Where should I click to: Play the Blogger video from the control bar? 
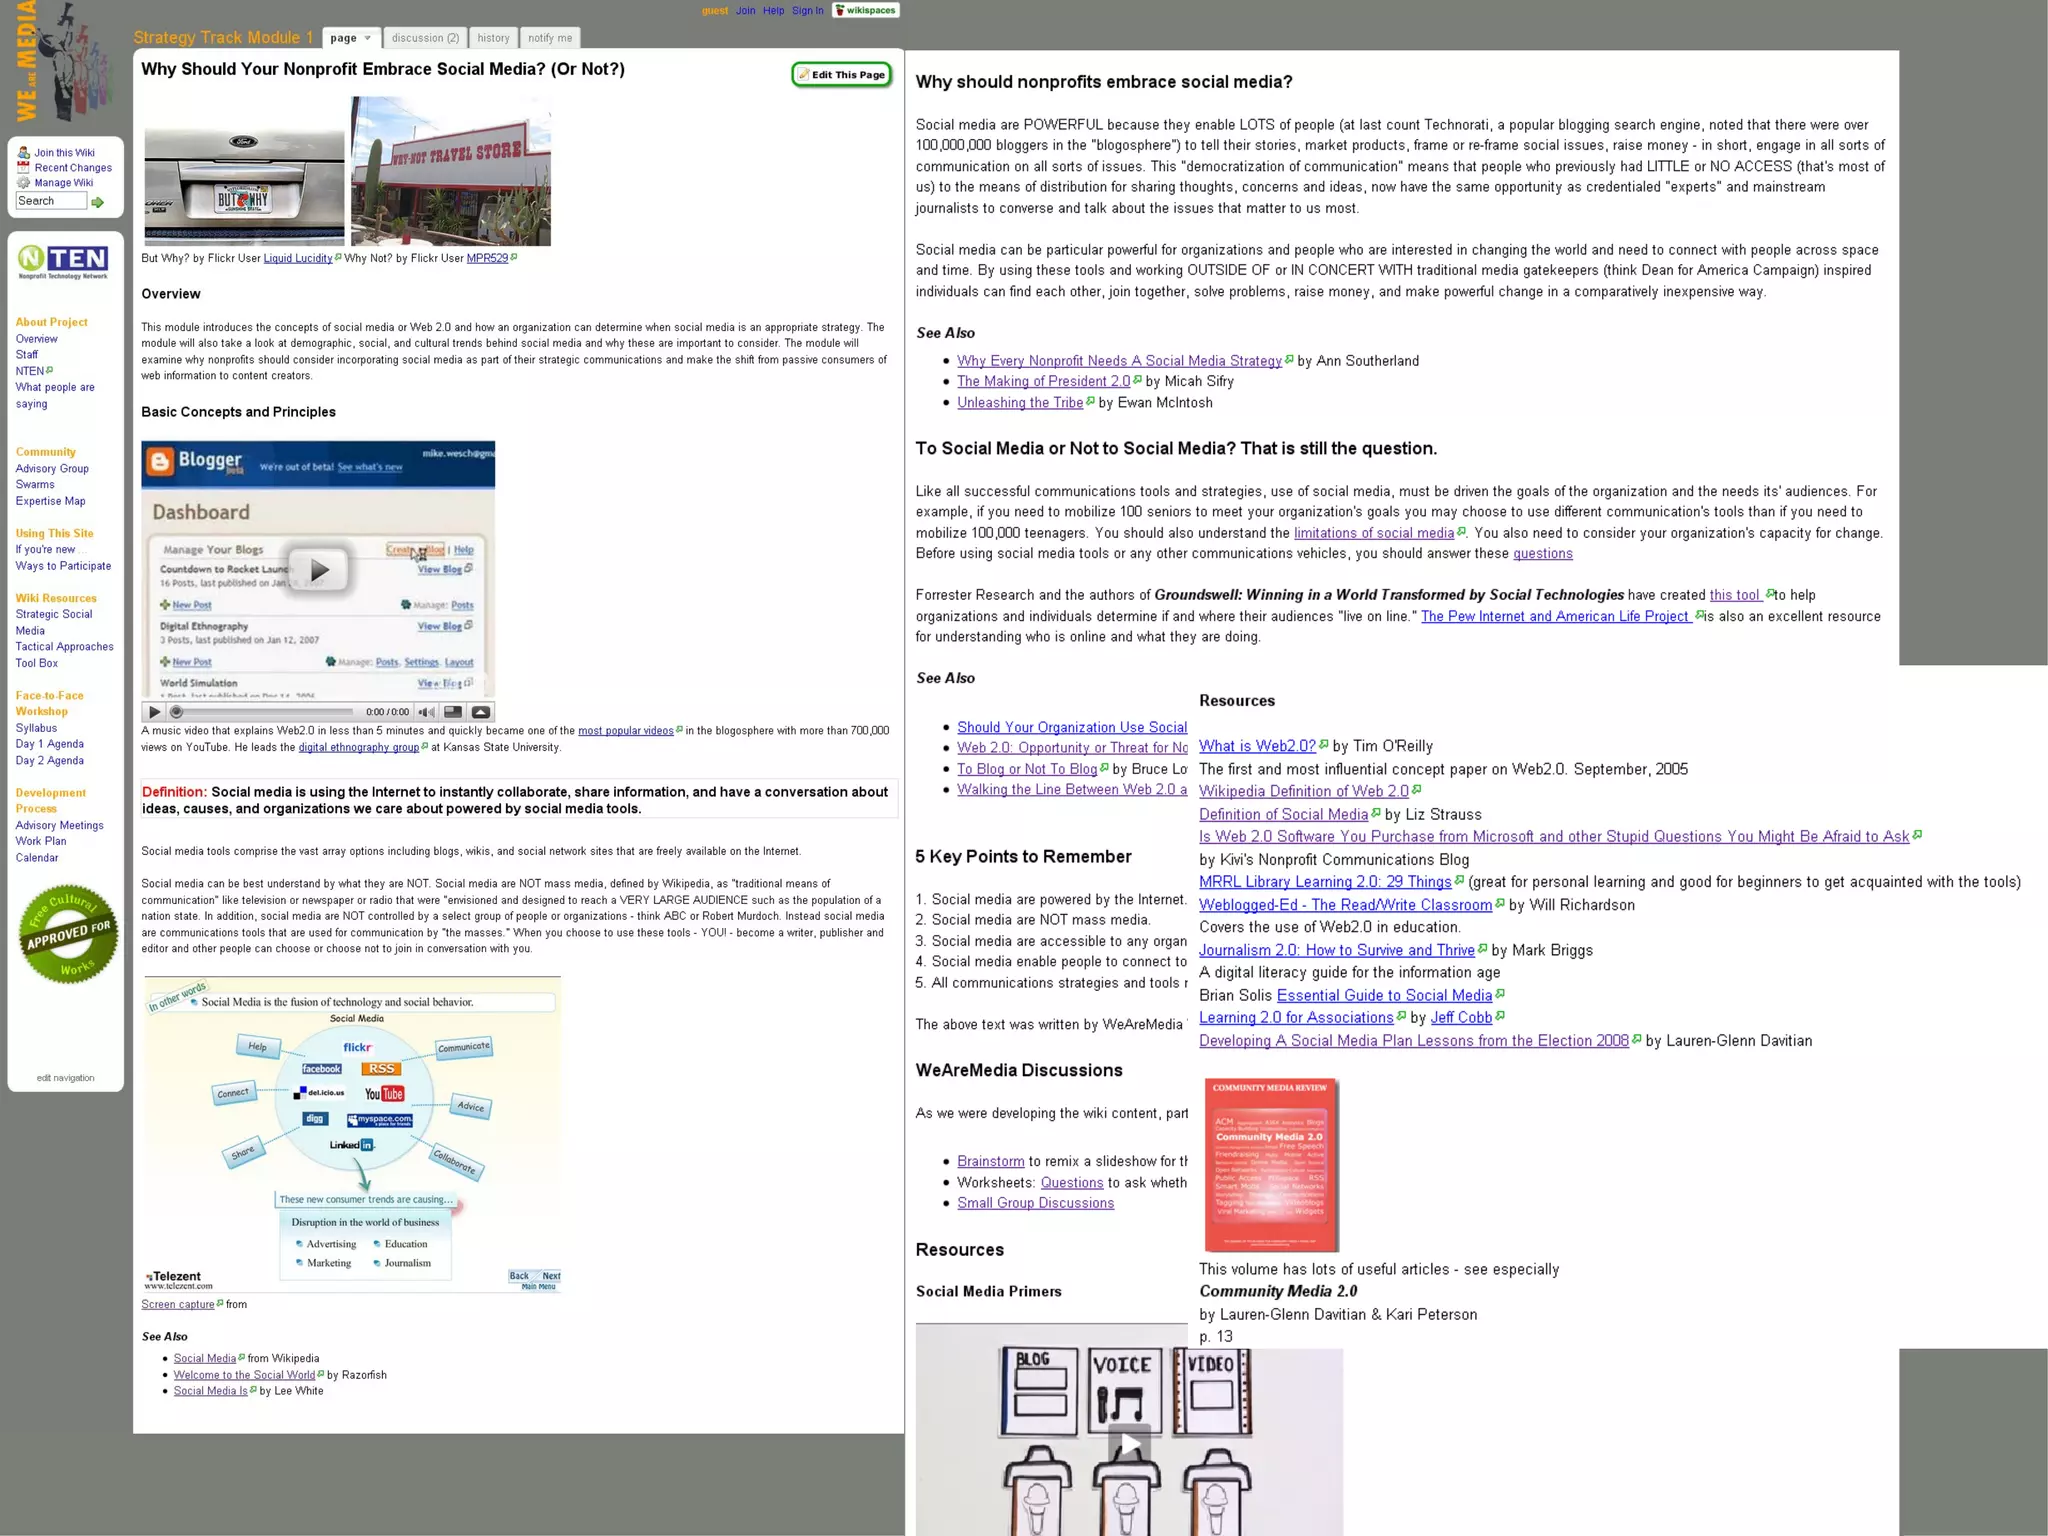[154, 712]
